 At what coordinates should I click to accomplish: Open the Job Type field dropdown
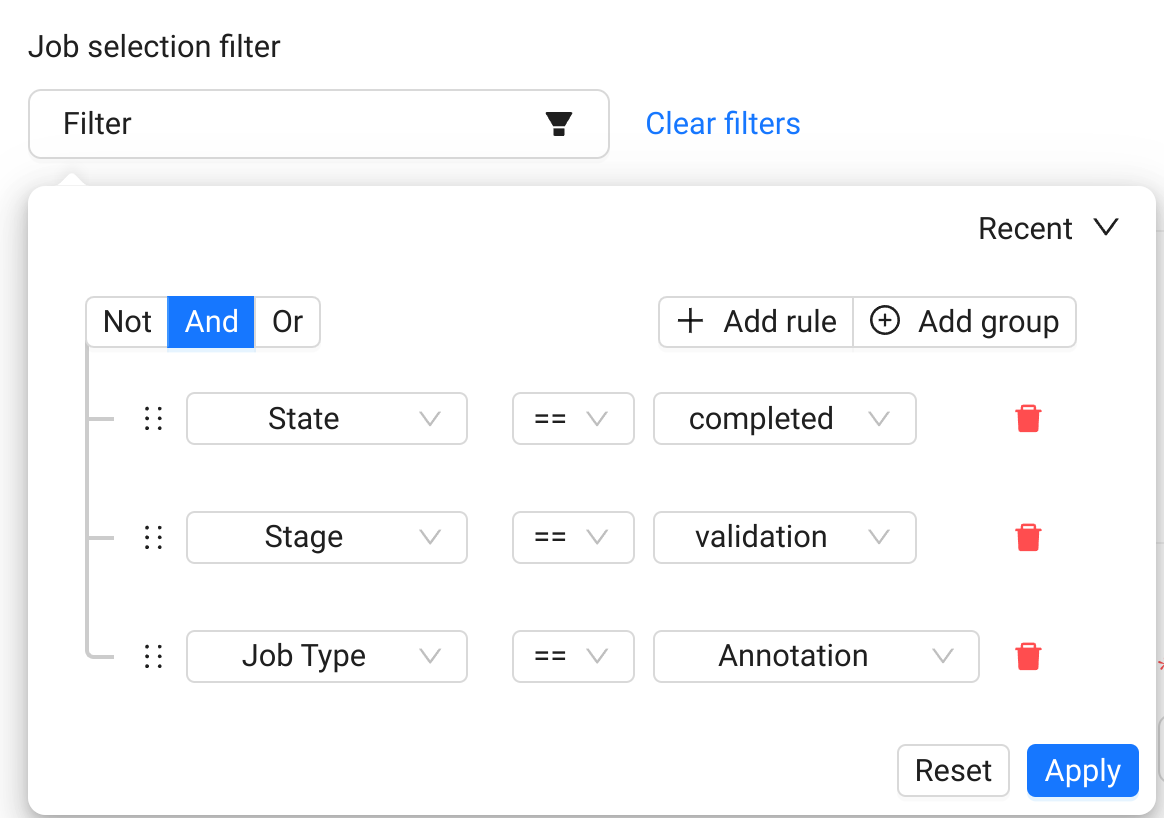pyautogui.click(x=326, y=656)
